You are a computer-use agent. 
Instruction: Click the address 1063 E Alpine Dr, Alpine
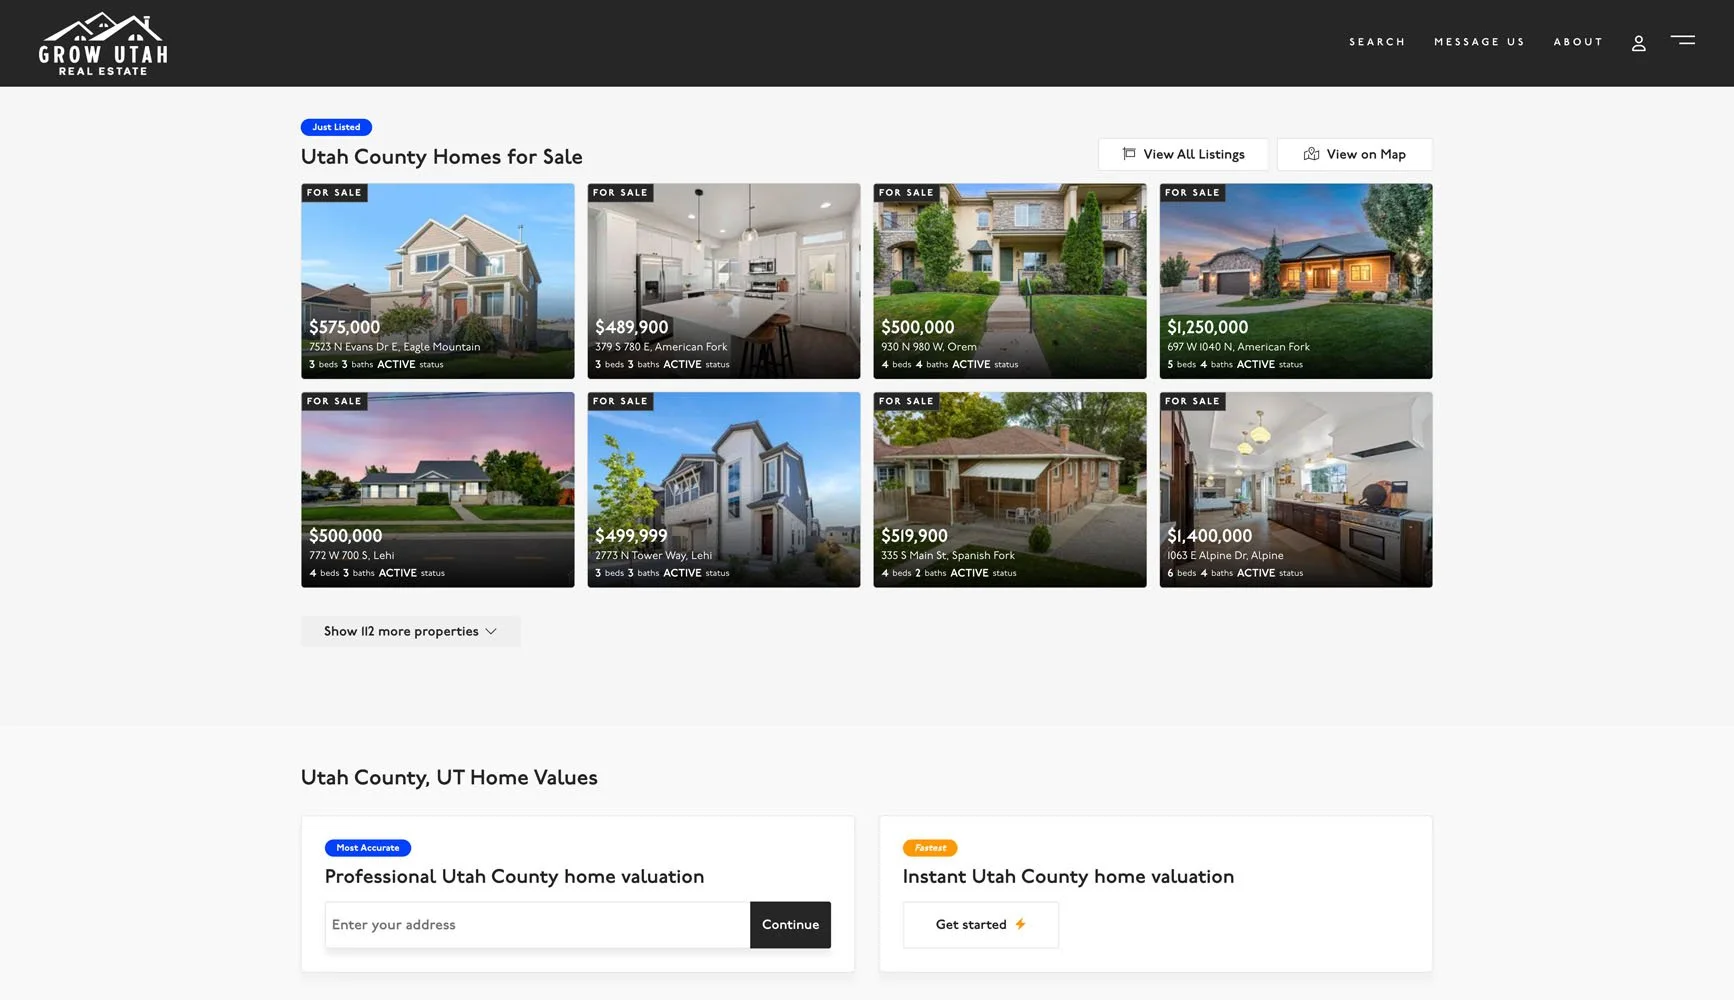(x=1225, y=556)
